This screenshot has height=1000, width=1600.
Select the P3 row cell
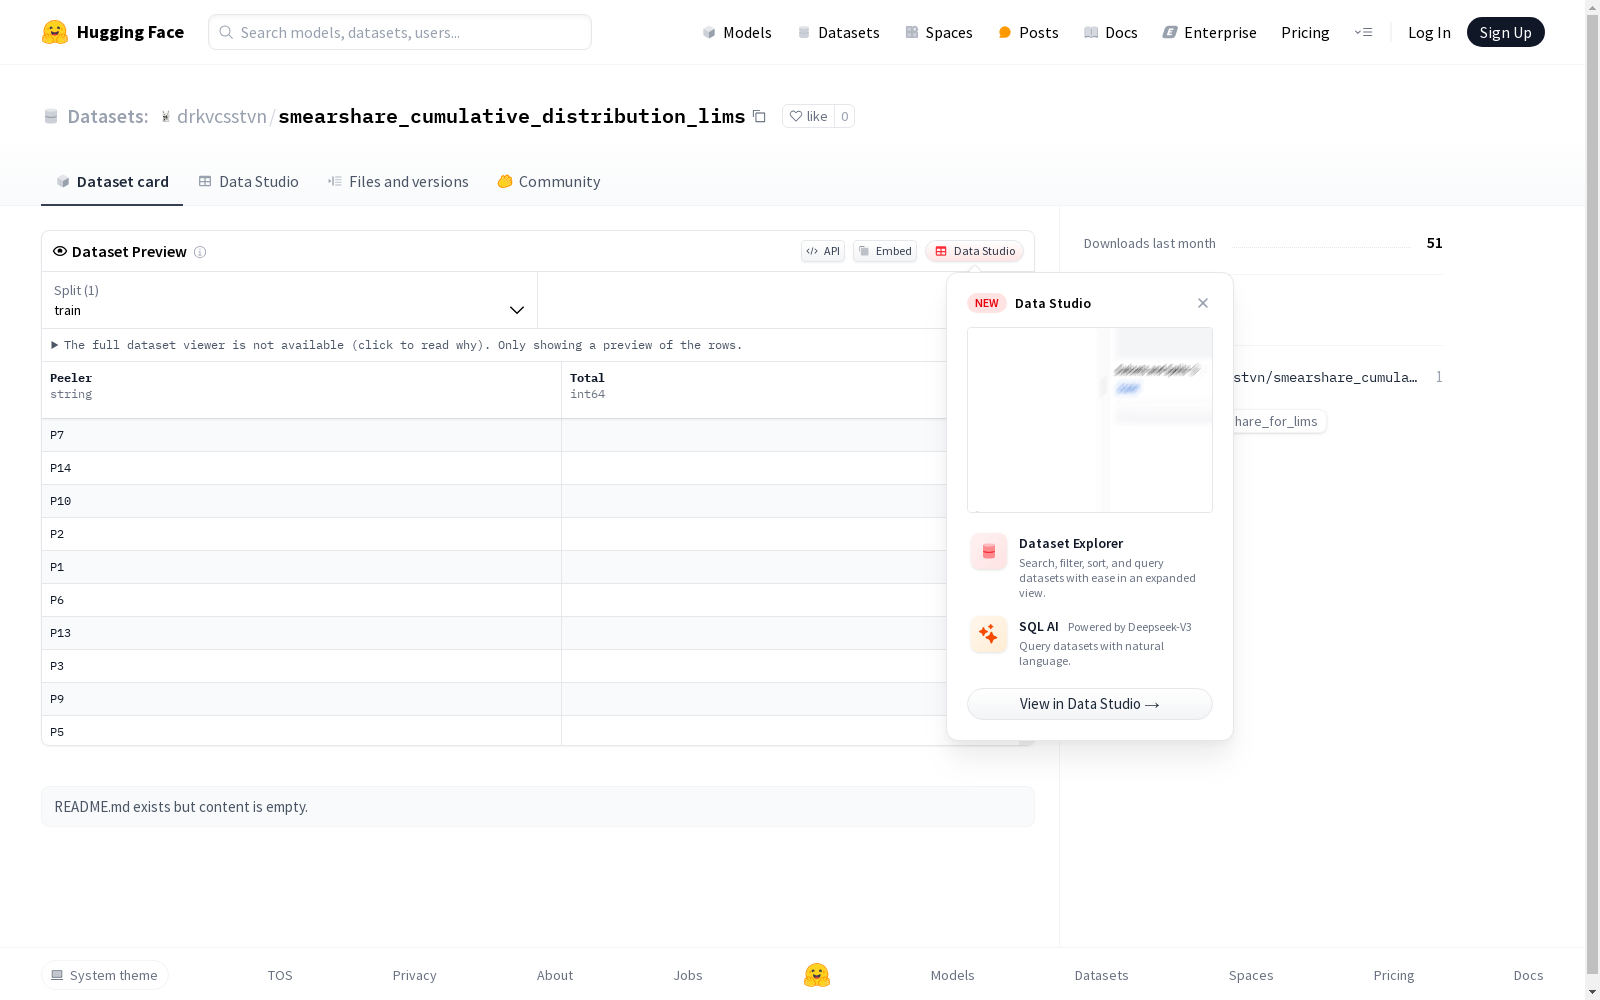tap(301, 666)
